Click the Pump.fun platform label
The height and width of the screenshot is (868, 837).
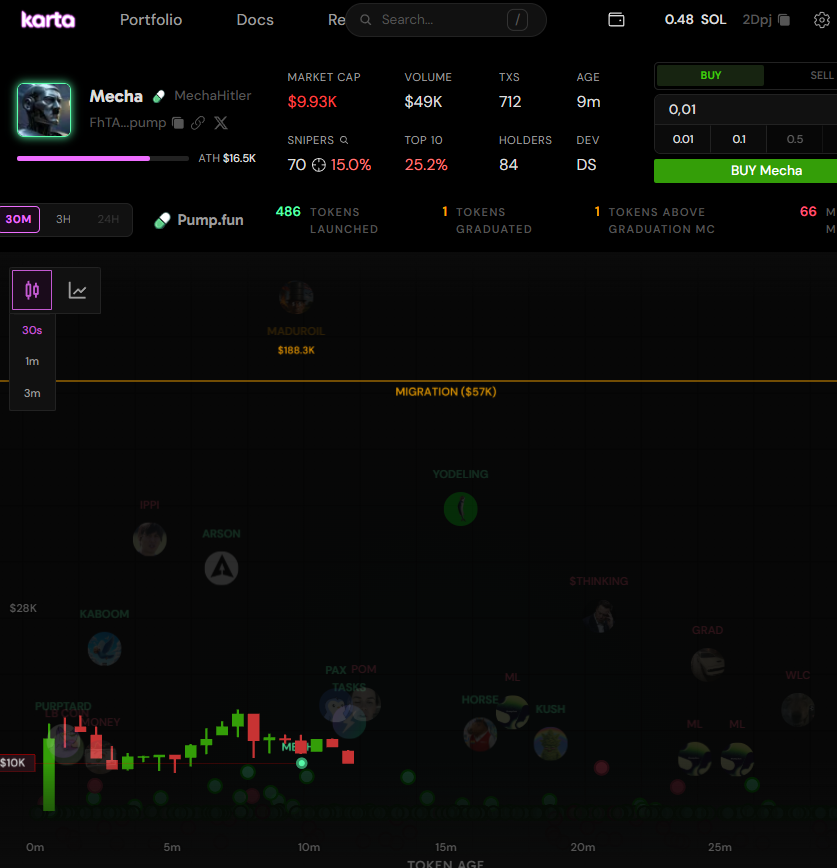[199, 220]
